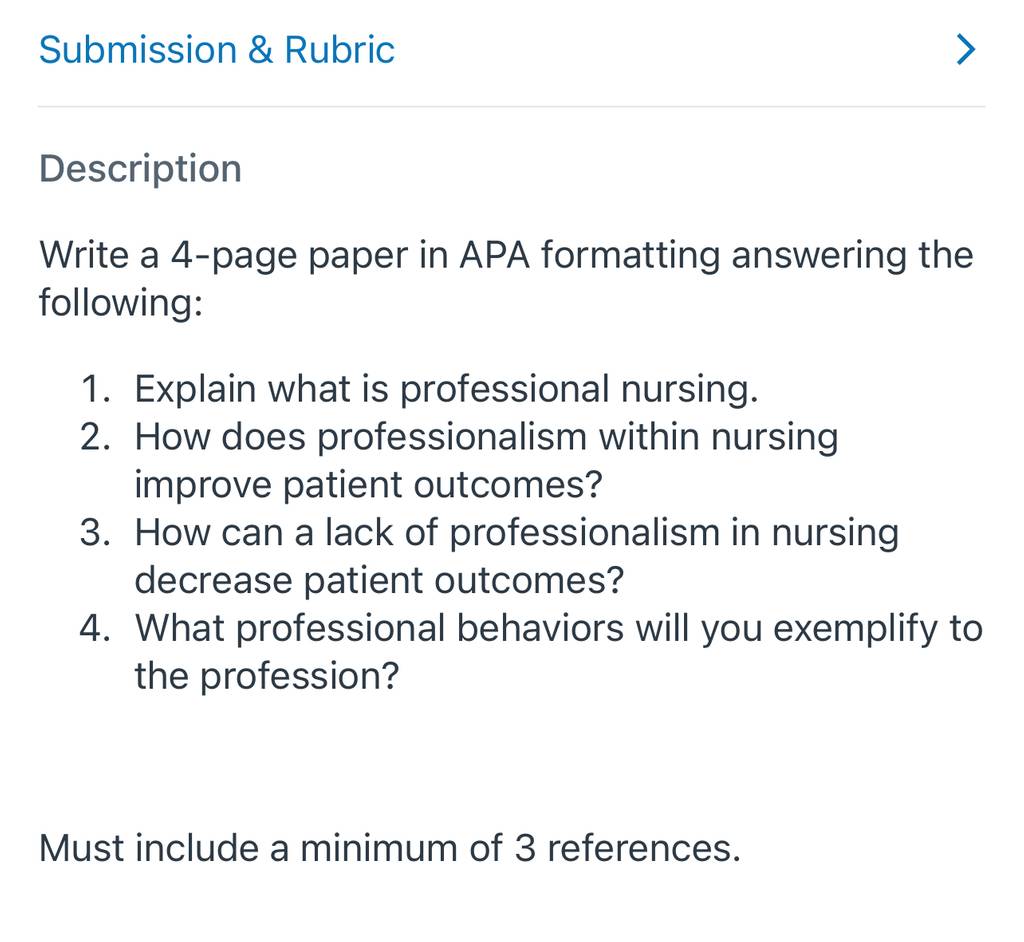Image resolution: width=1024 pixels, height=942 pixels.
Task: Select list item 'Explain what is professional nursing.'
Action: [446, 389]
